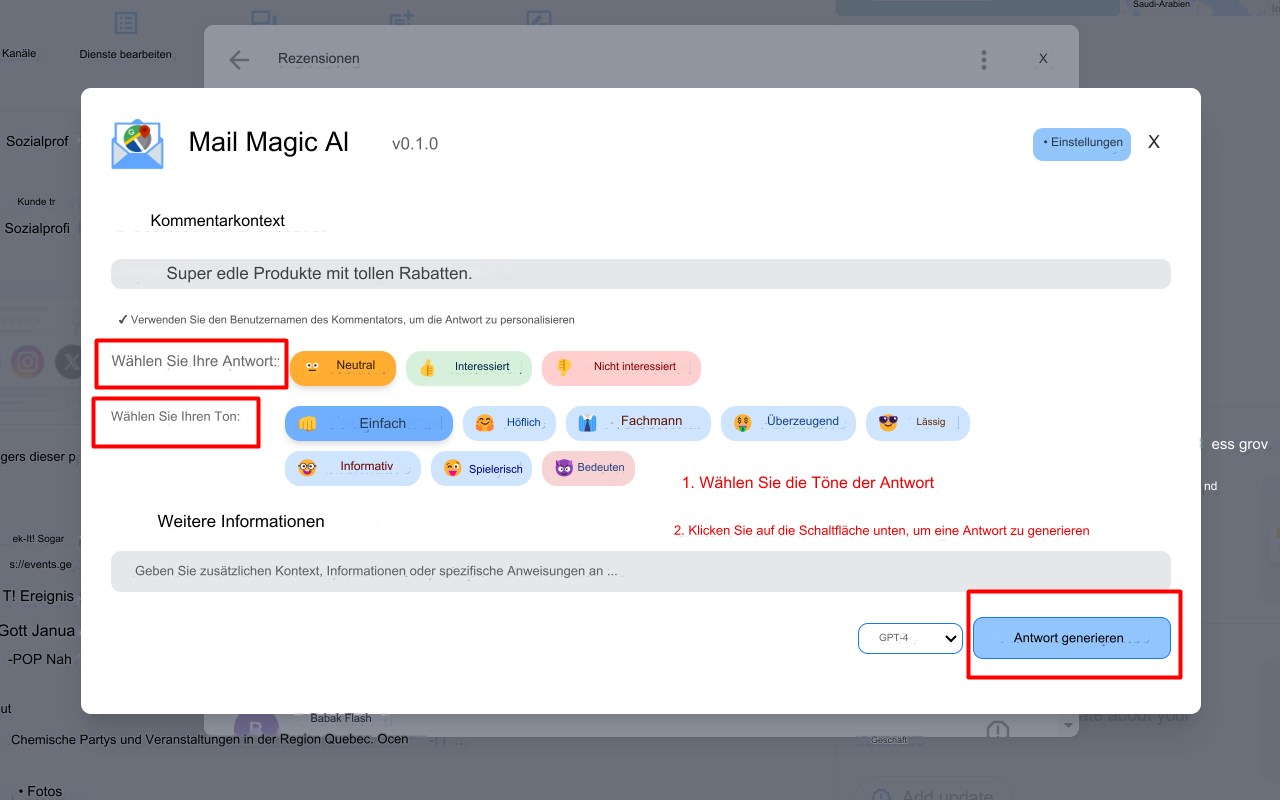Toggle the username personalization checkmark
Screen dimensions: 1280x800
tap(123, 320)
